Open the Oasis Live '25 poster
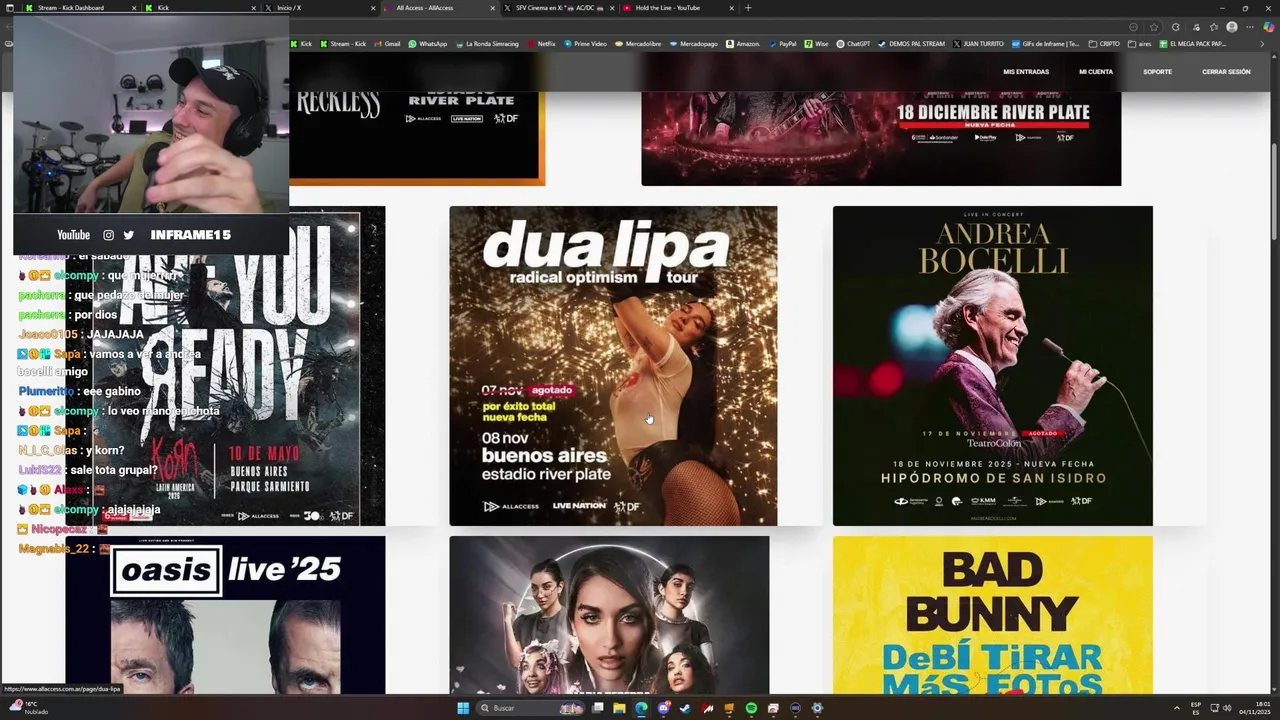This screenshot has height=720, width=1280. 225,615
